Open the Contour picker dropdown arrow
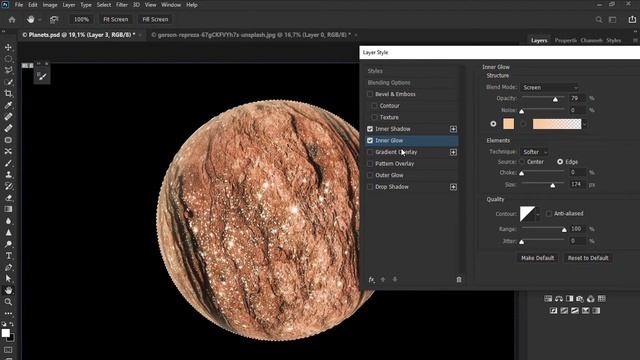This screenshot has width=640, height=360. [x=538, y=214]
